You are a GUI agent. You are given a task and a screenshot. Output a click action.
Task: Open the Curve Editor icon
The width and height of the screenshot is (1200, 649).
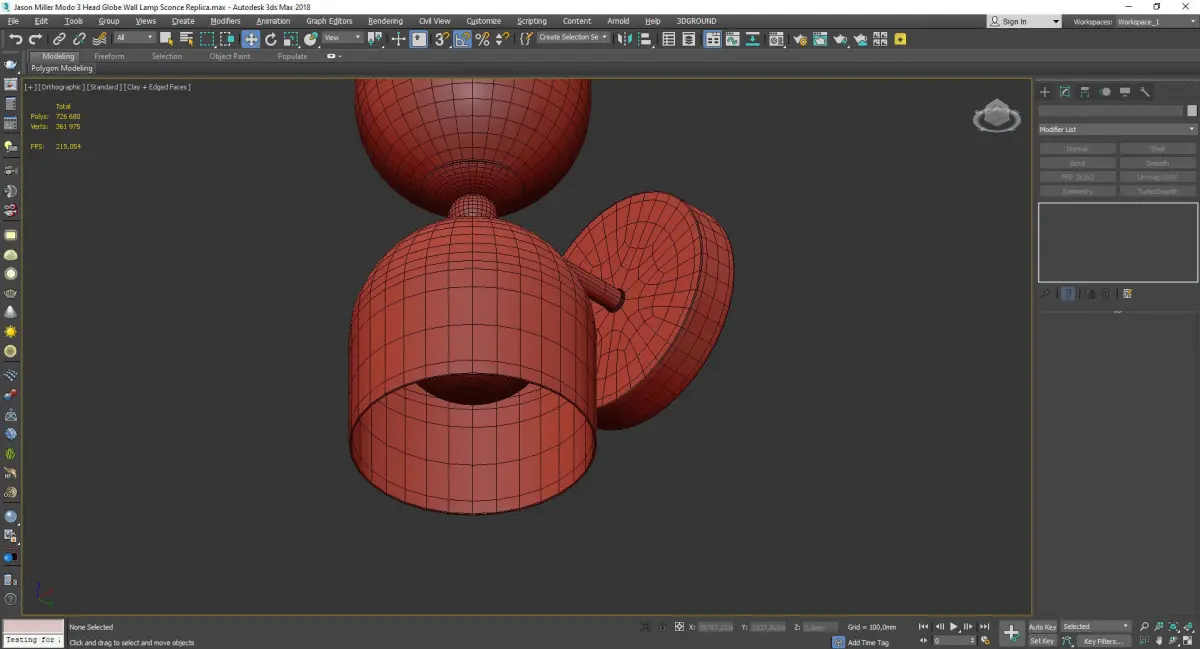[x=732, y=39]
